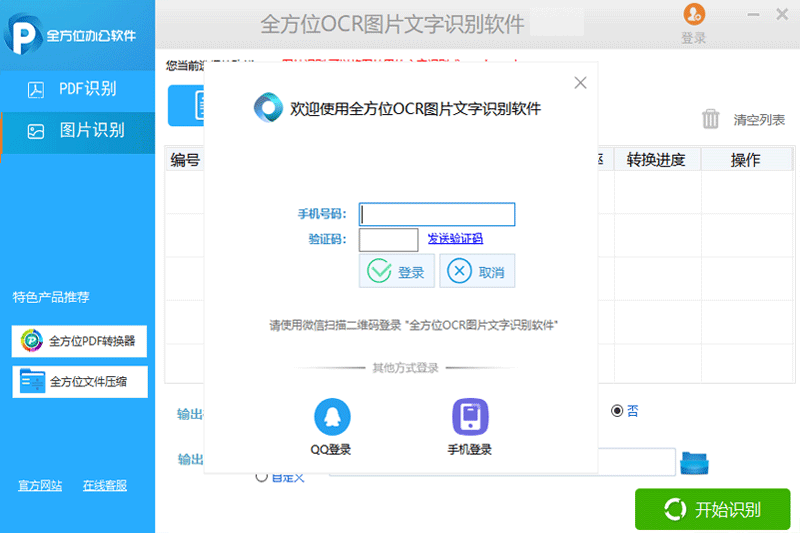Click the 开始识别 green button

712,510
